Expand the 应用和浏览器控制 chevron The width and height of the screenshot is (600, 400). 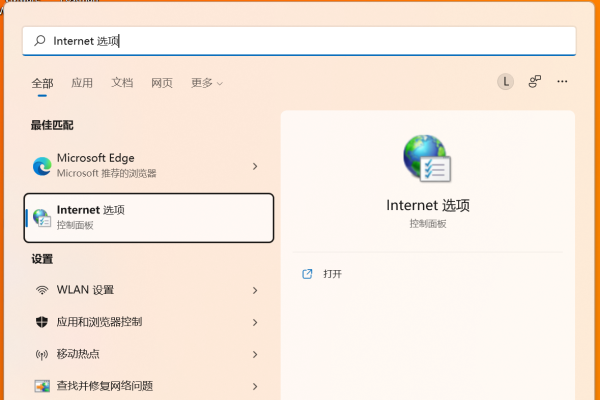click(255, 323)
